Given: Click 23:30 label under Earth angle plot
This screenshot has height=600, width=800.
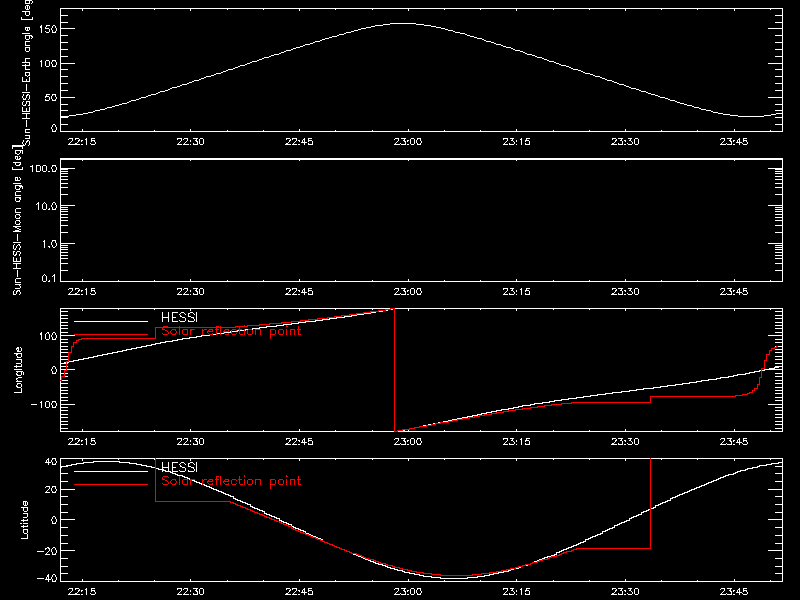Looking at the screenshot, I should click(x=625, y=141).
